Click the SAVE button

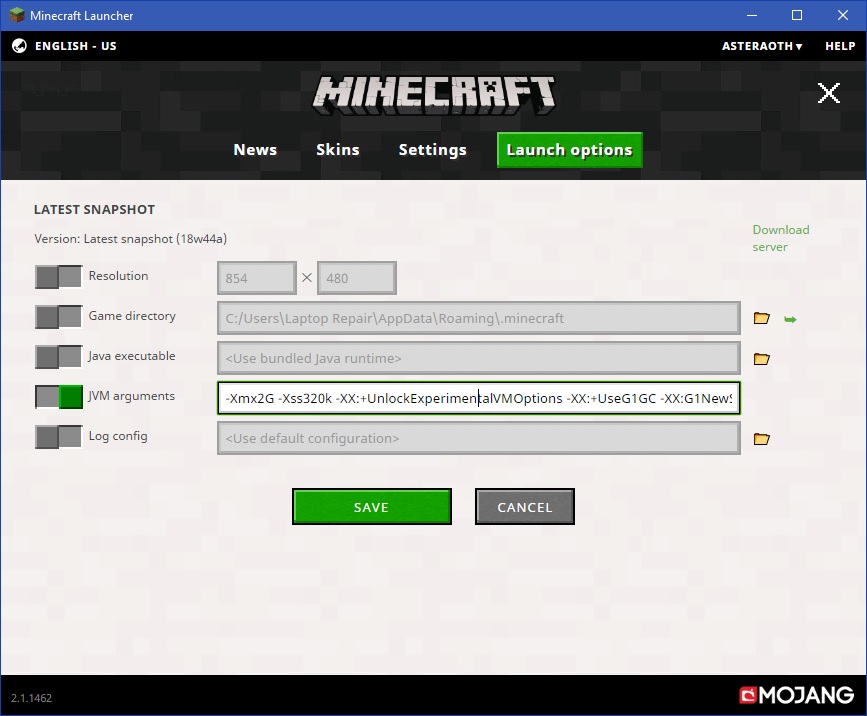[x=372, y=506]
